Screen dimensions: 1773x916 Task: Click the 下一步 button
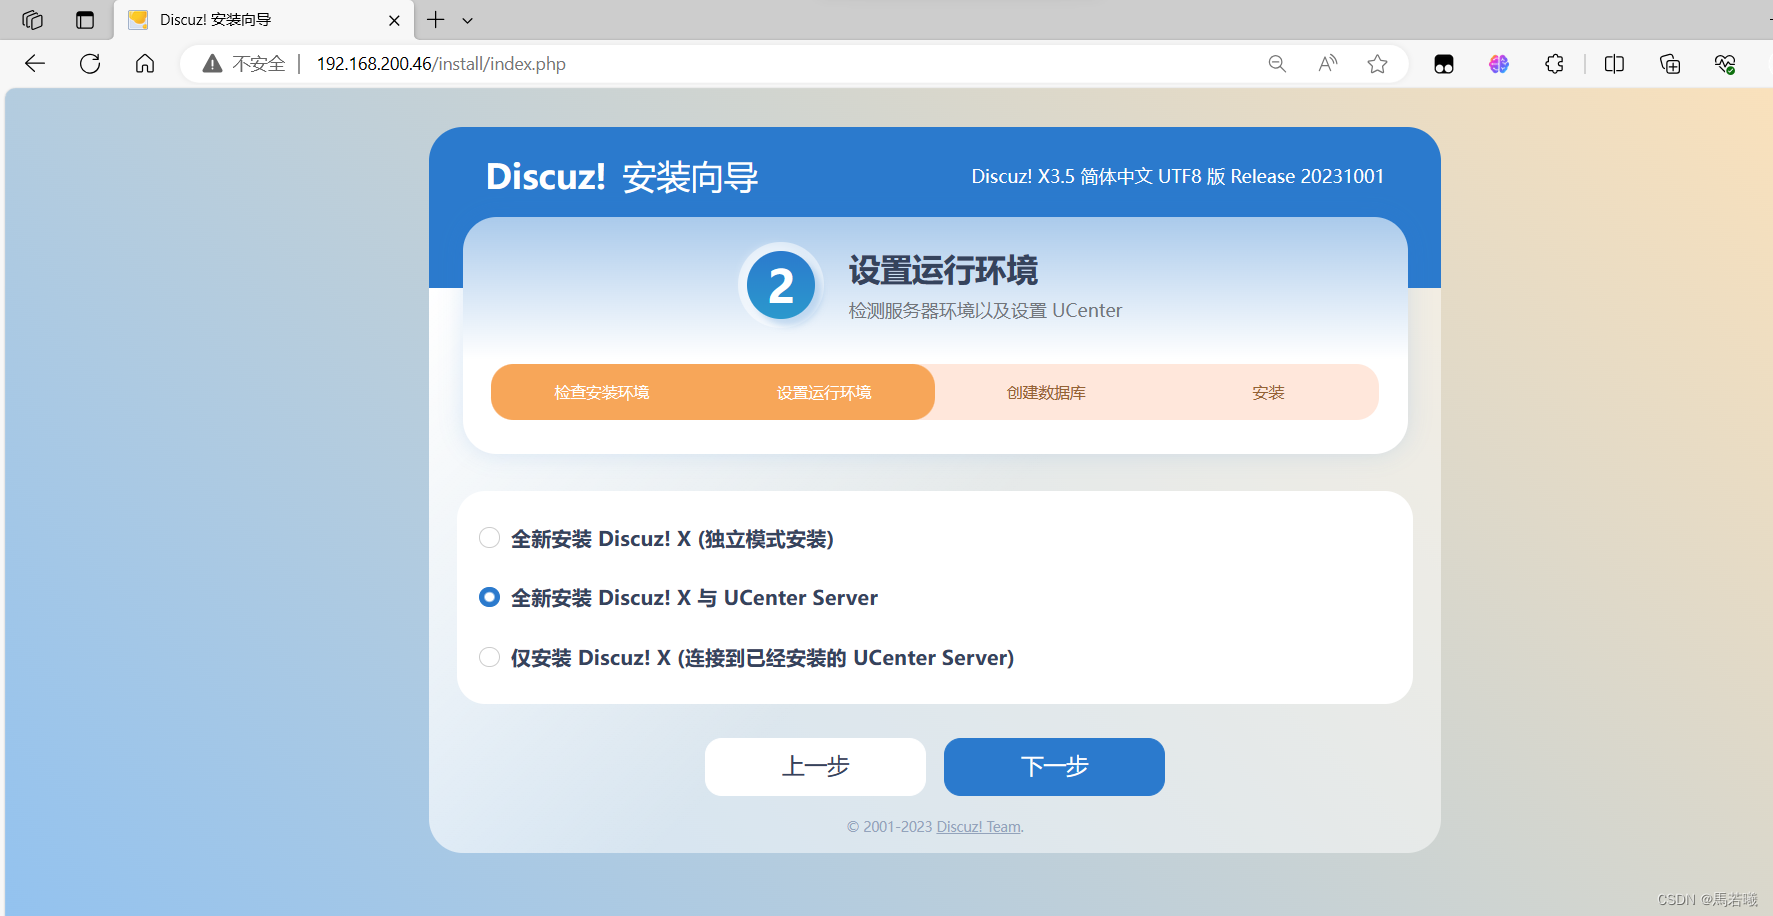tap(1054, 767)
